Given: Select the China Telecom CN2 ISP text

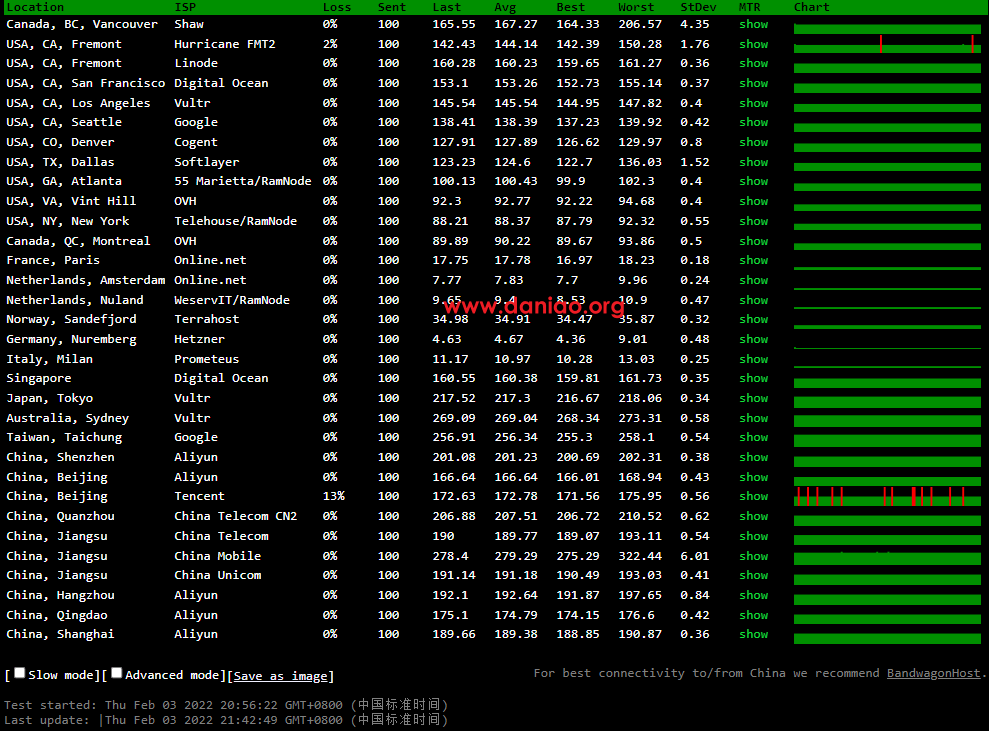Looking at the screenshot, I should point(236,516).
